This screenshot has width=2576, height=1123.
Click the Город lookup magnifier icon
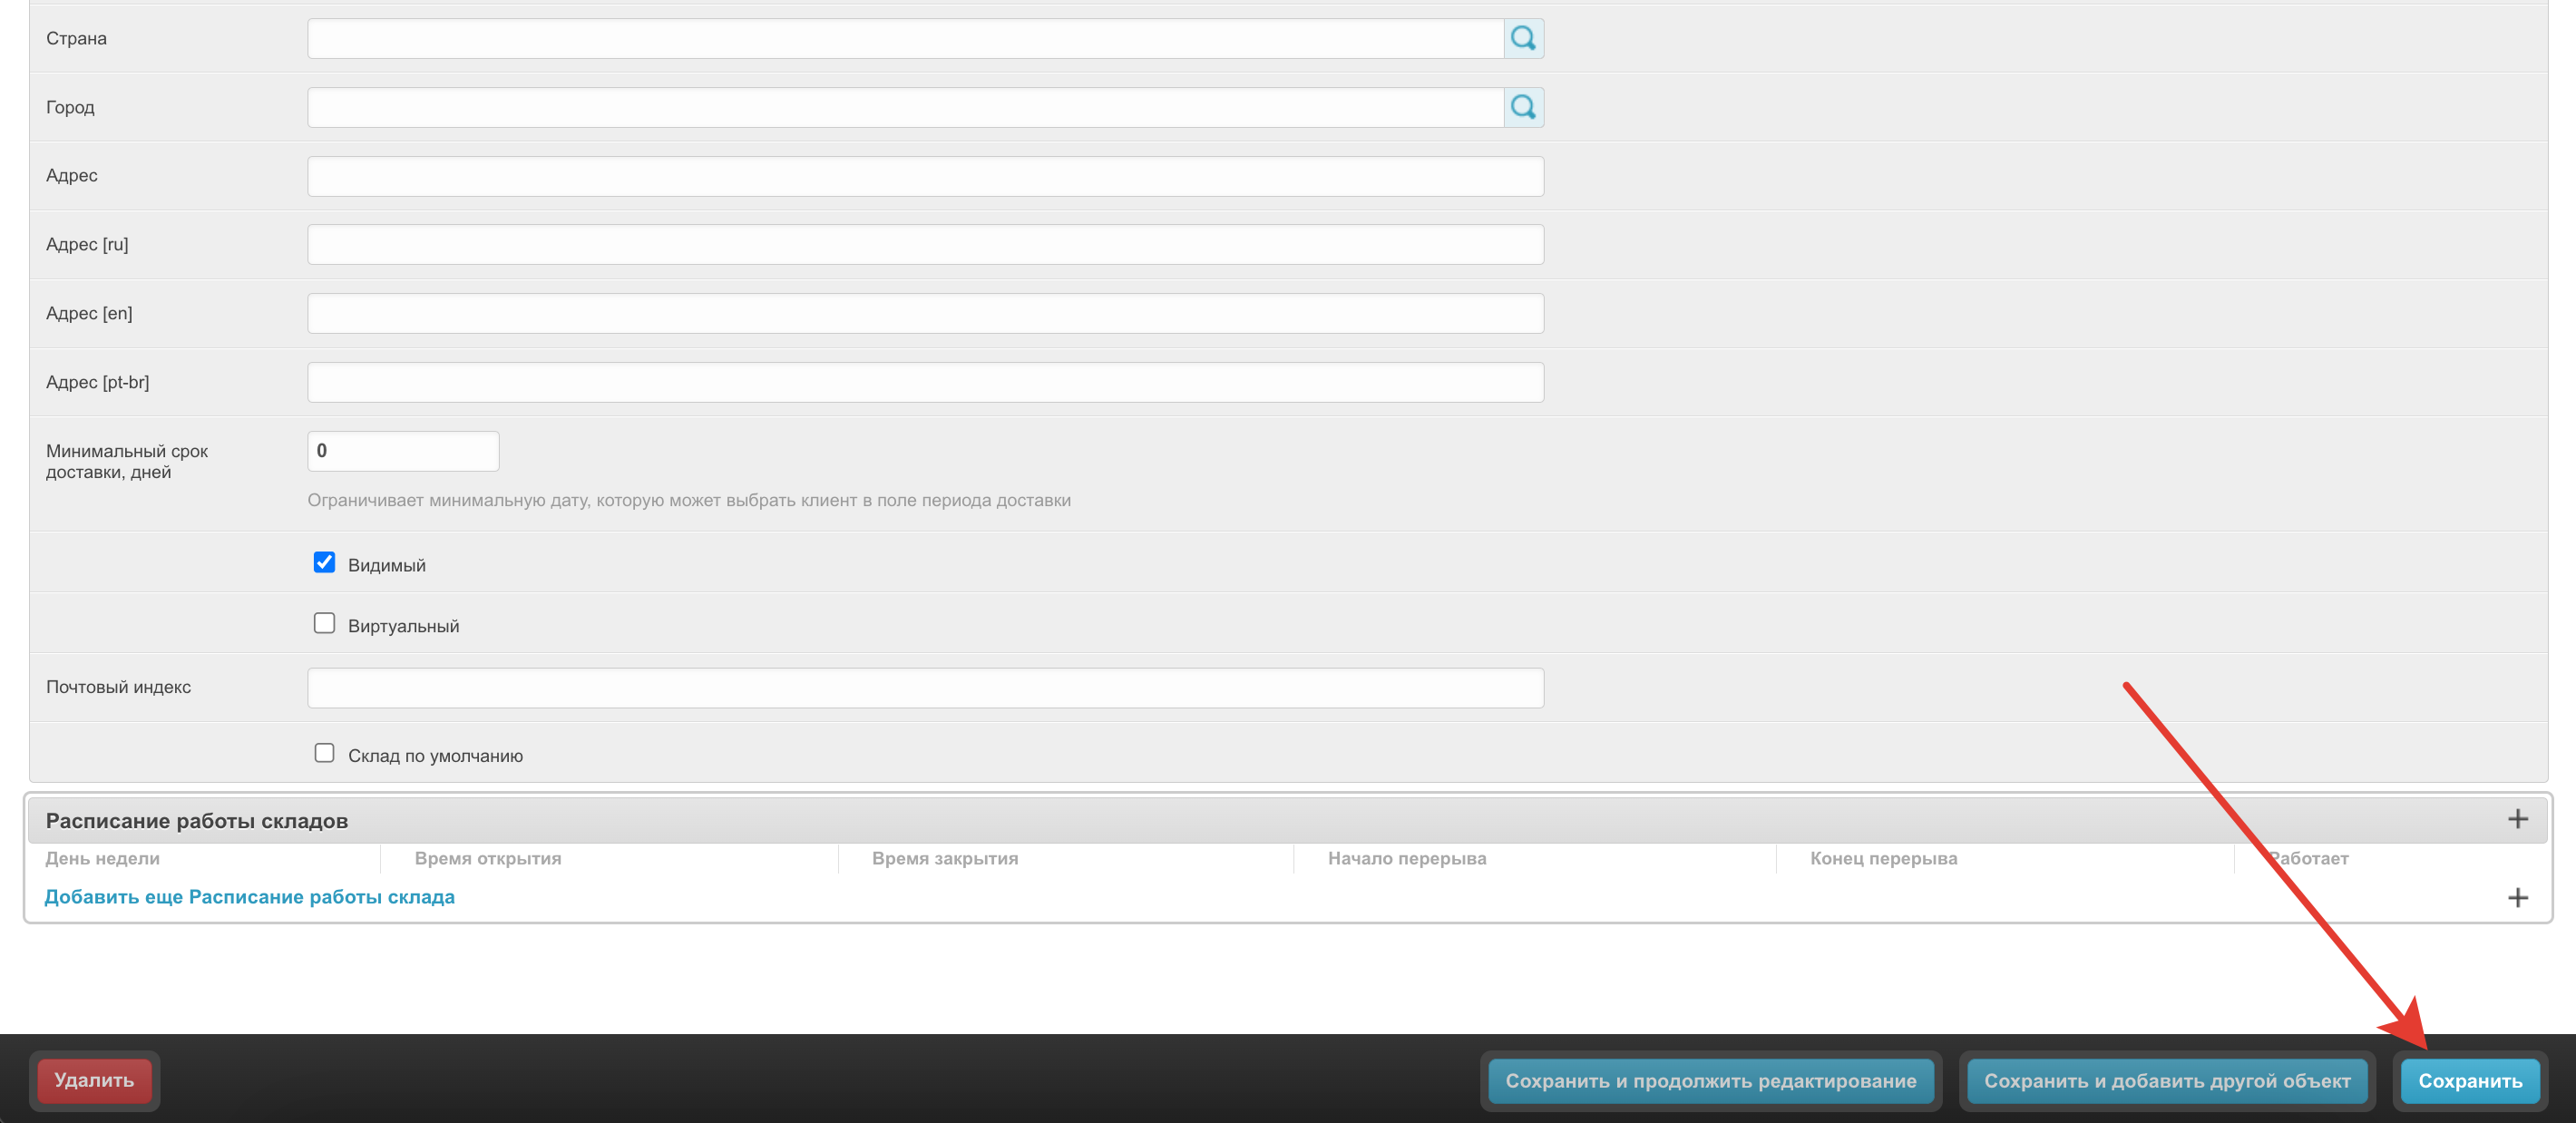click(x=1523, y=107)
